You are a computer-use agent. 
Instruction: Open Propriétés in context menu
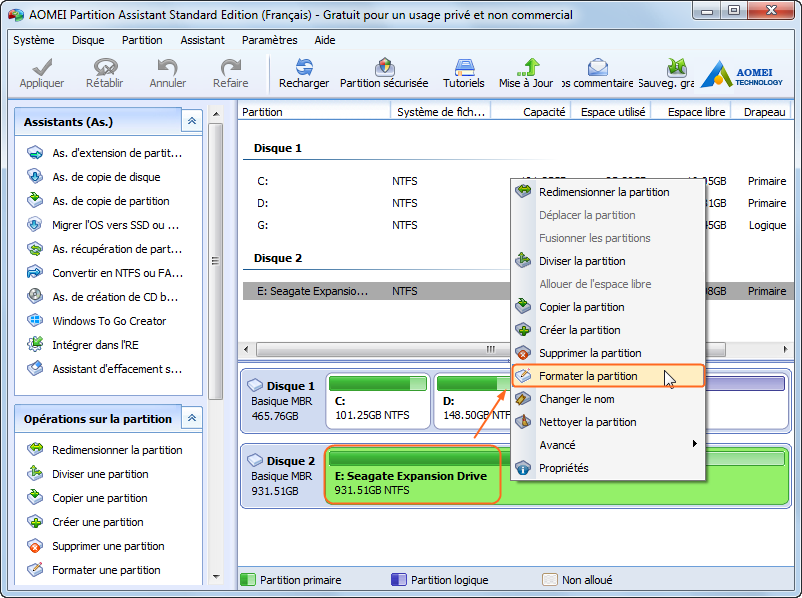(x=608, y=469)
